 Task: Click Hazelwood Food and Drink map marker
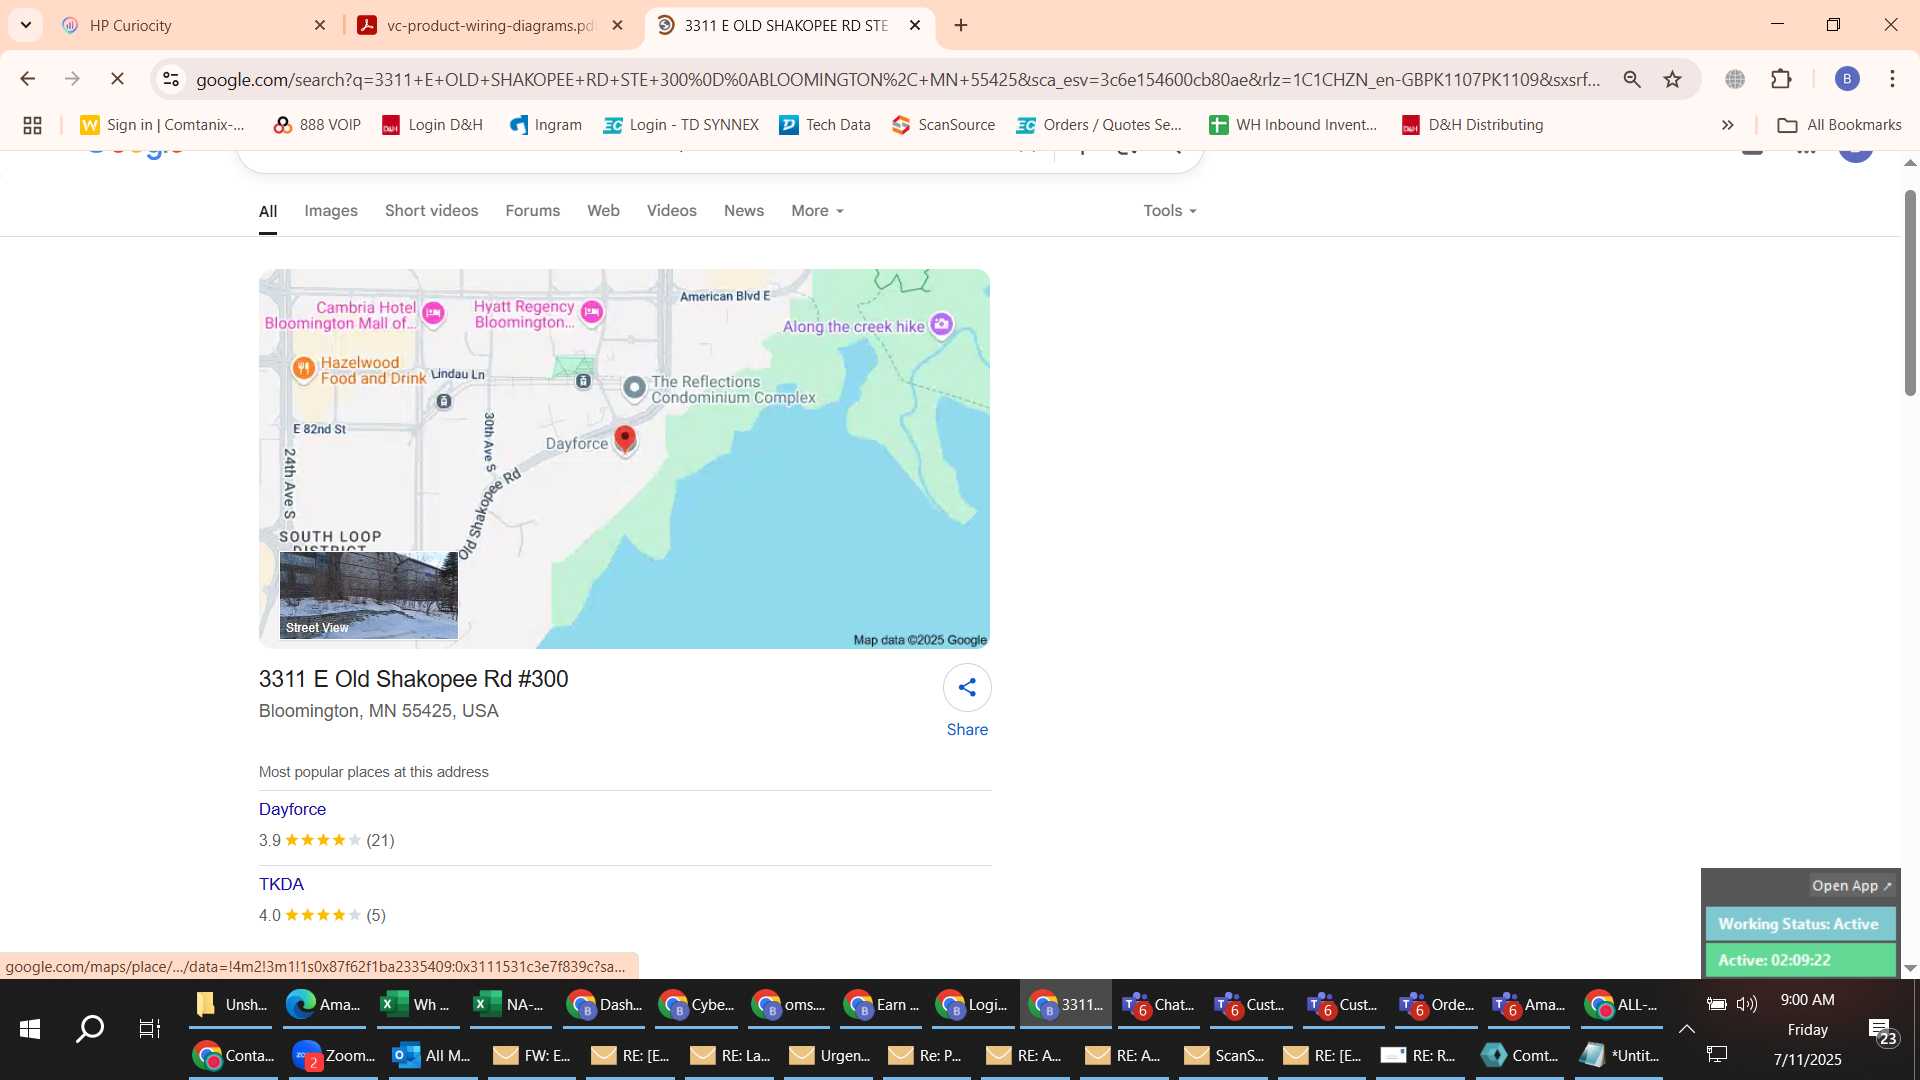click(303, 369)
